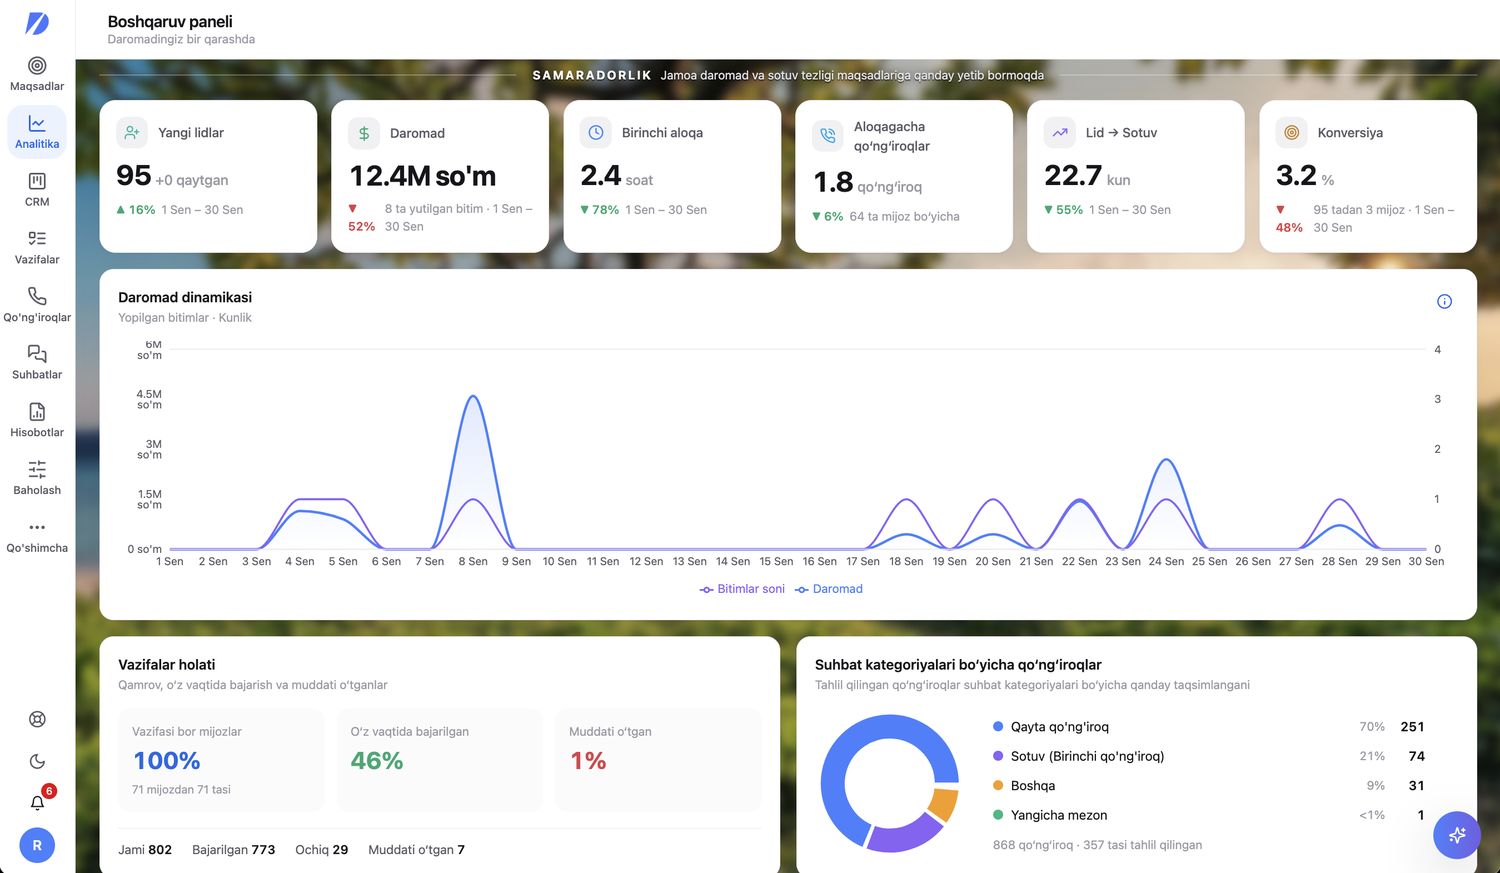Go to Vazifalar in sidebar
The width and height of the screenshot is (1500, 873).
coord(37,247)
